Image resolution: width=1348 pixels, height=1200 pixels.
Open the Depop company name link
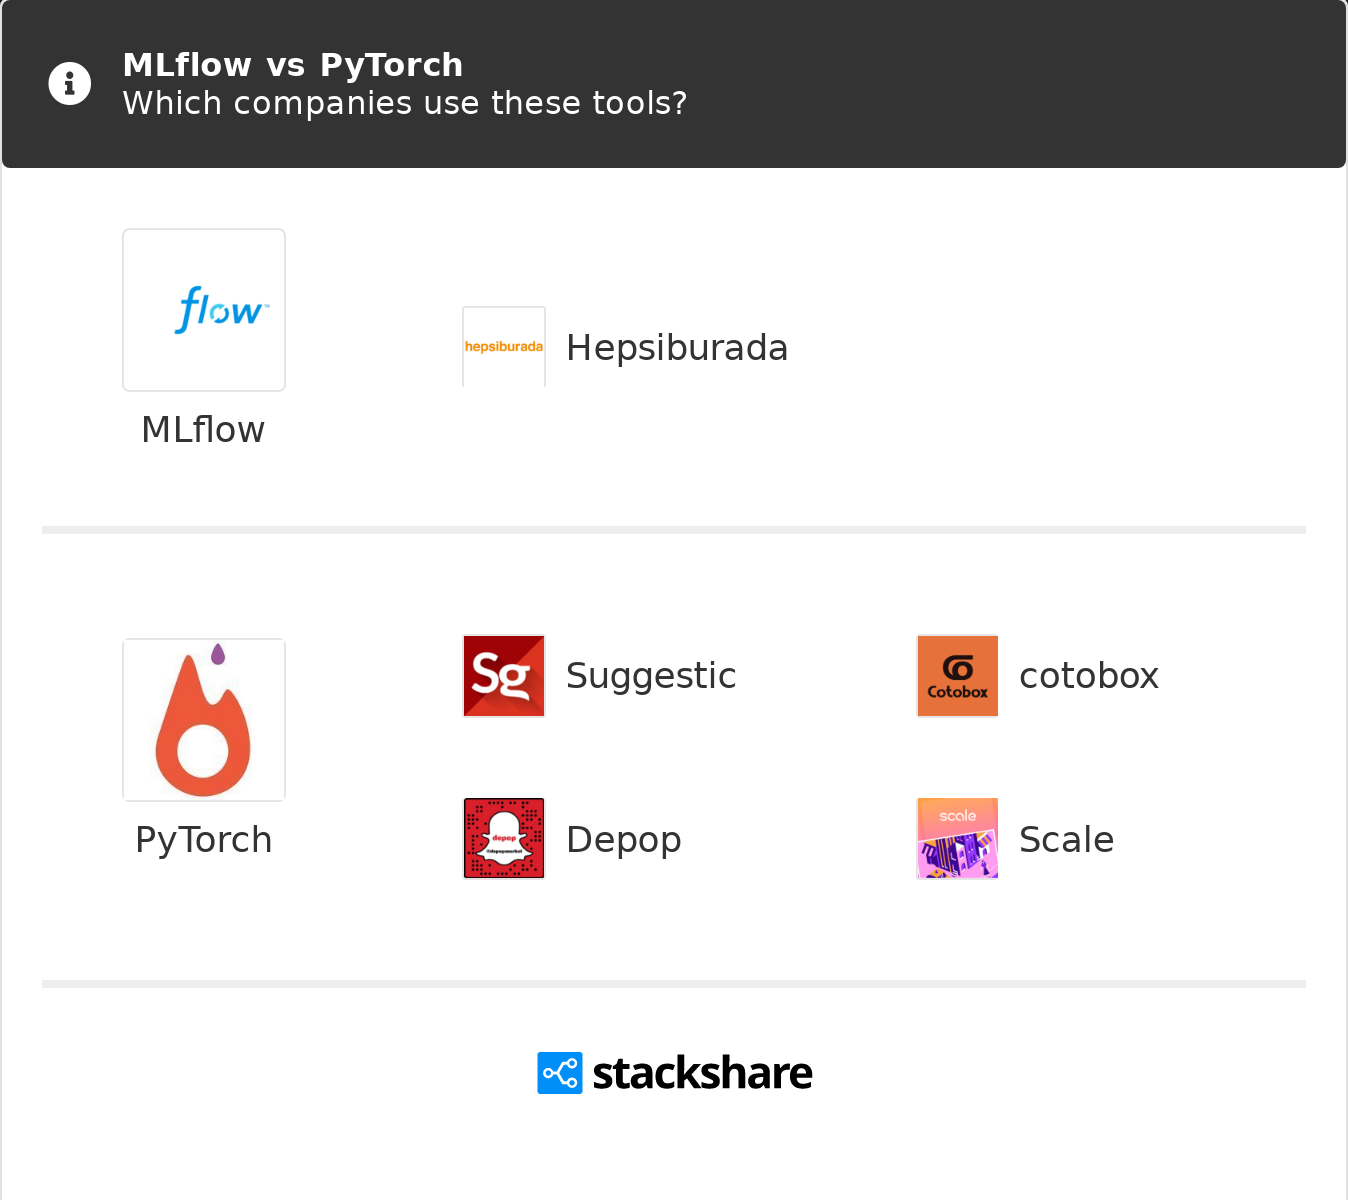(x=624, y=840)
